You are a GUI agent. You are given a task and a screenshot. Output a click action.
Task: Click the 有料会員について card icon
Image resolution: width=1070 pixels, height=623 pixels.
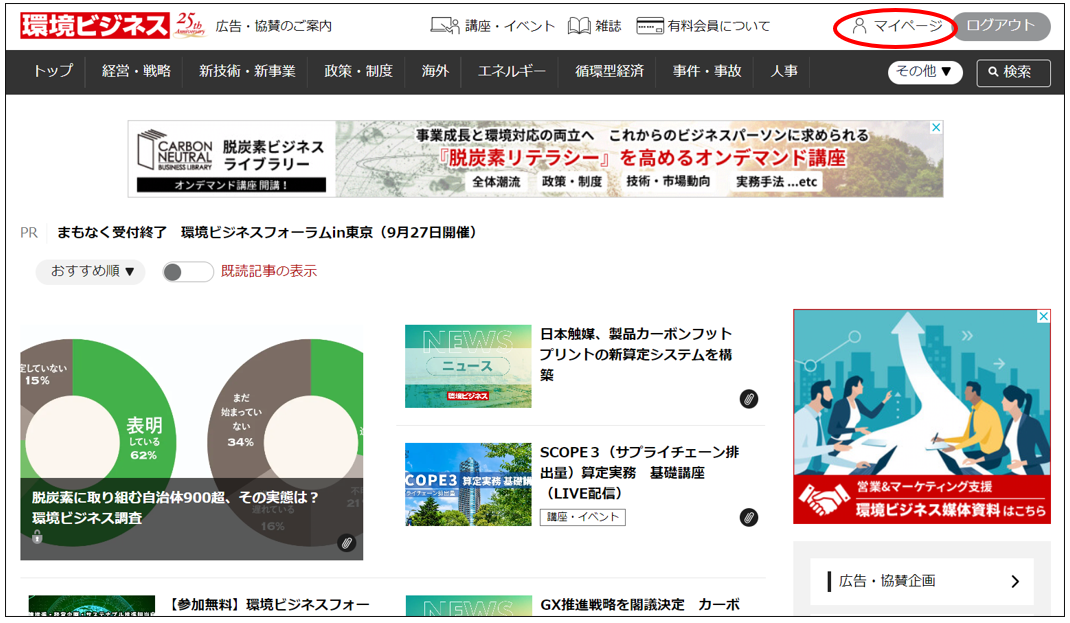point(649,26)
